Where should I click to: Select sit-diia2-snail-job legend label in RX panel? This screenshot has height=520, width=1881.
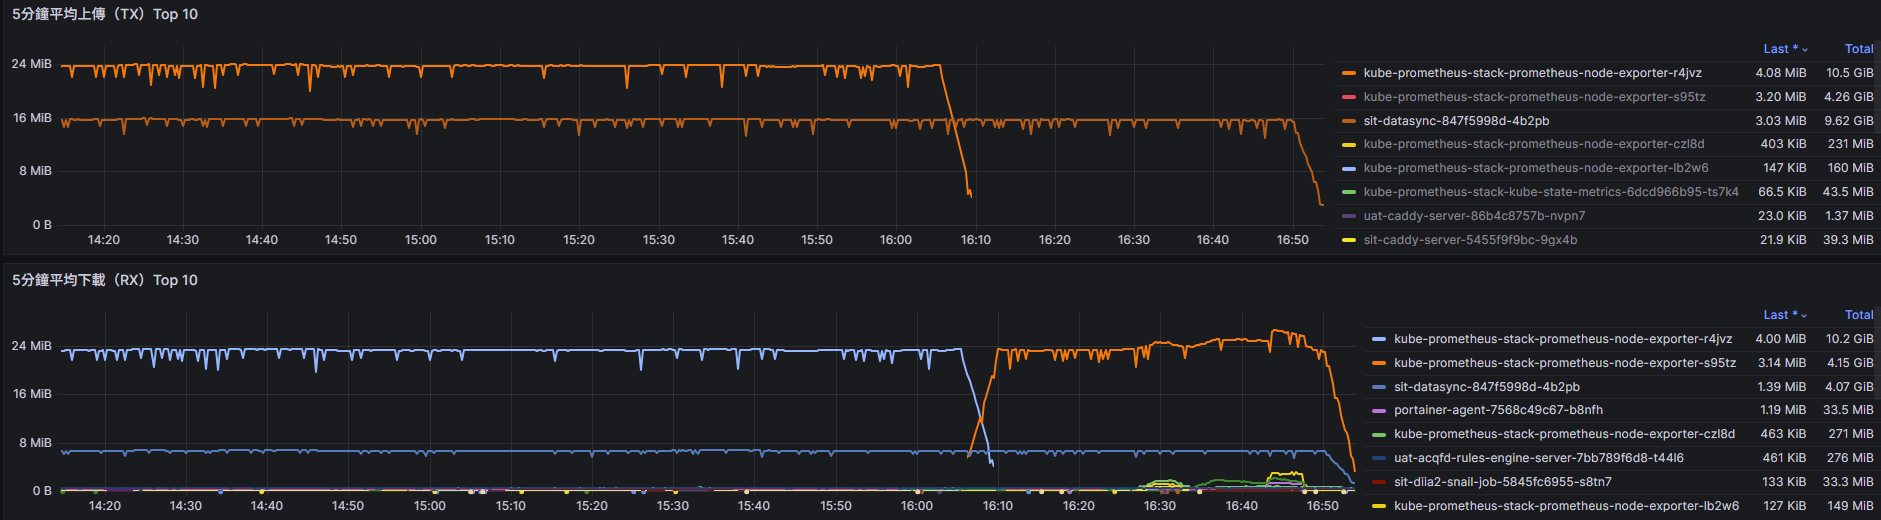pos(1502,482)
